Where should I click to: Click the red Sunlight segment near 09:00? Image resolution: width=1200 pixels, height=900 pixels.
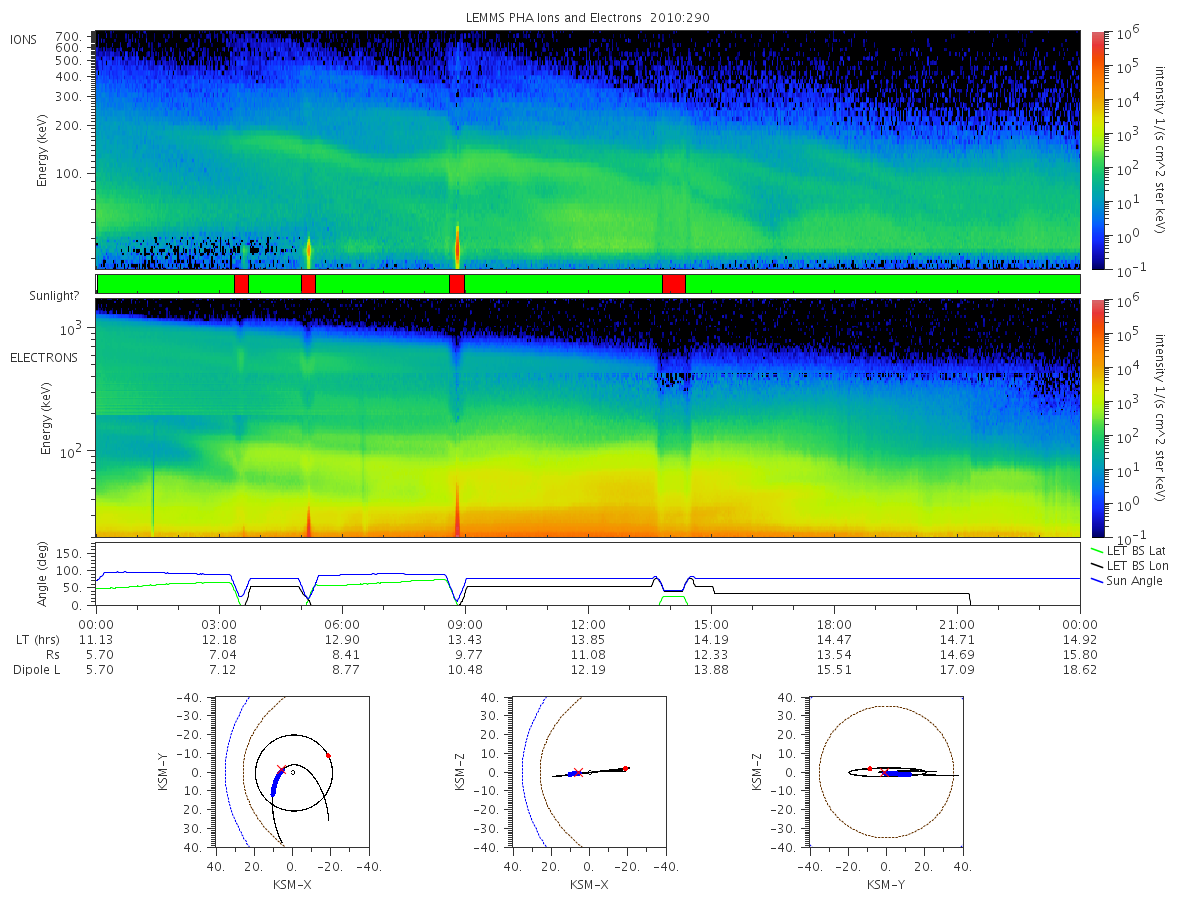point(457,284)
